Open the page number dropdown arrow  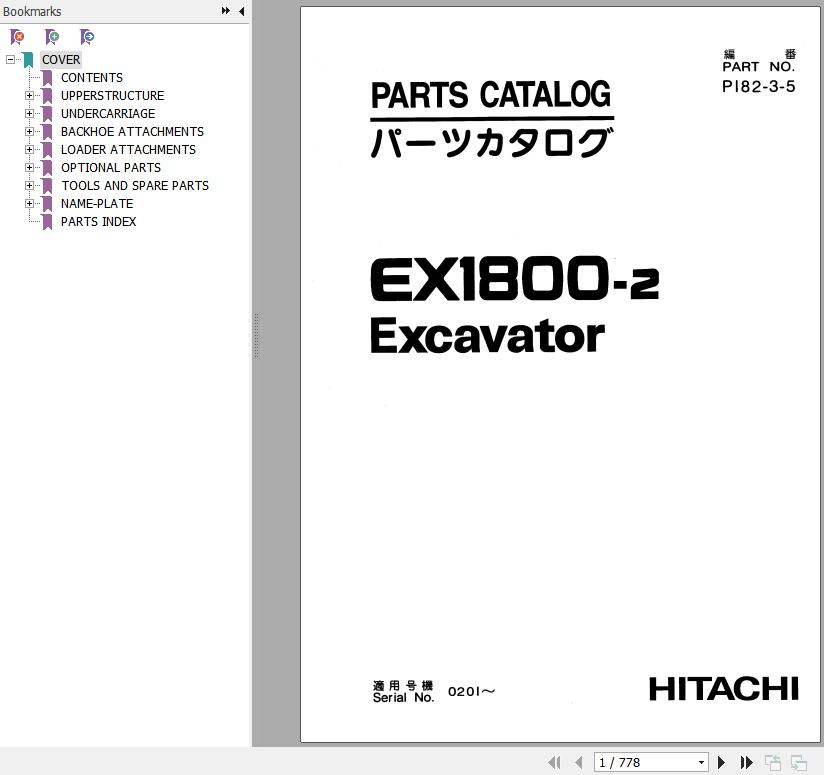point(701,762)
